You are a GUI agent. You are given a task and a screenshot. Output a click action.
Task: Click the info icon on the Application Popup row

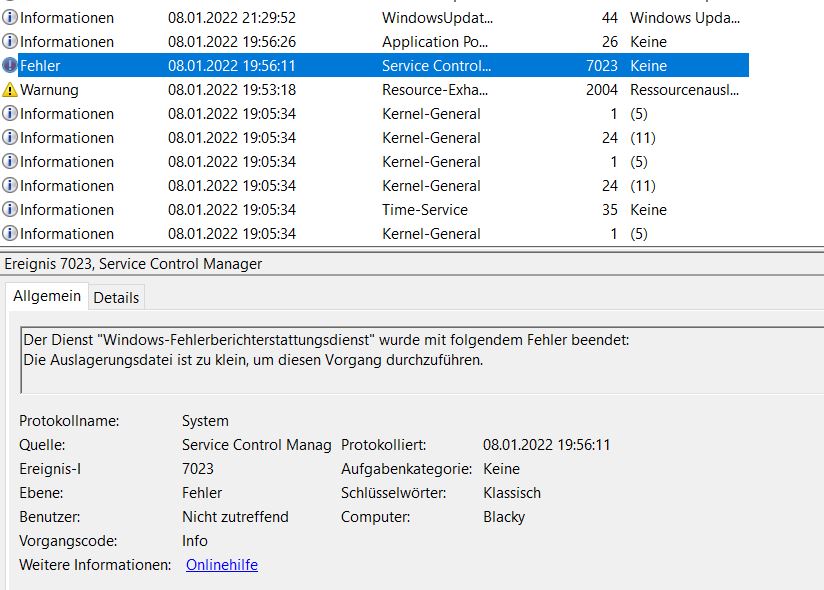click(x=10, y=42)
